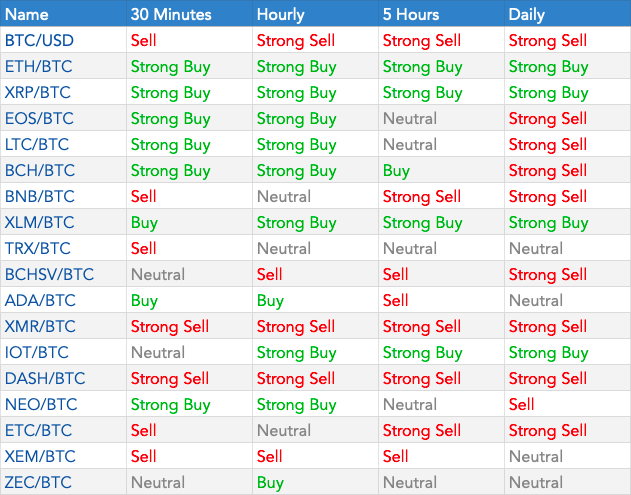
Task: Open the BCHSV/BTC pair link
Action: pos(49,274)
